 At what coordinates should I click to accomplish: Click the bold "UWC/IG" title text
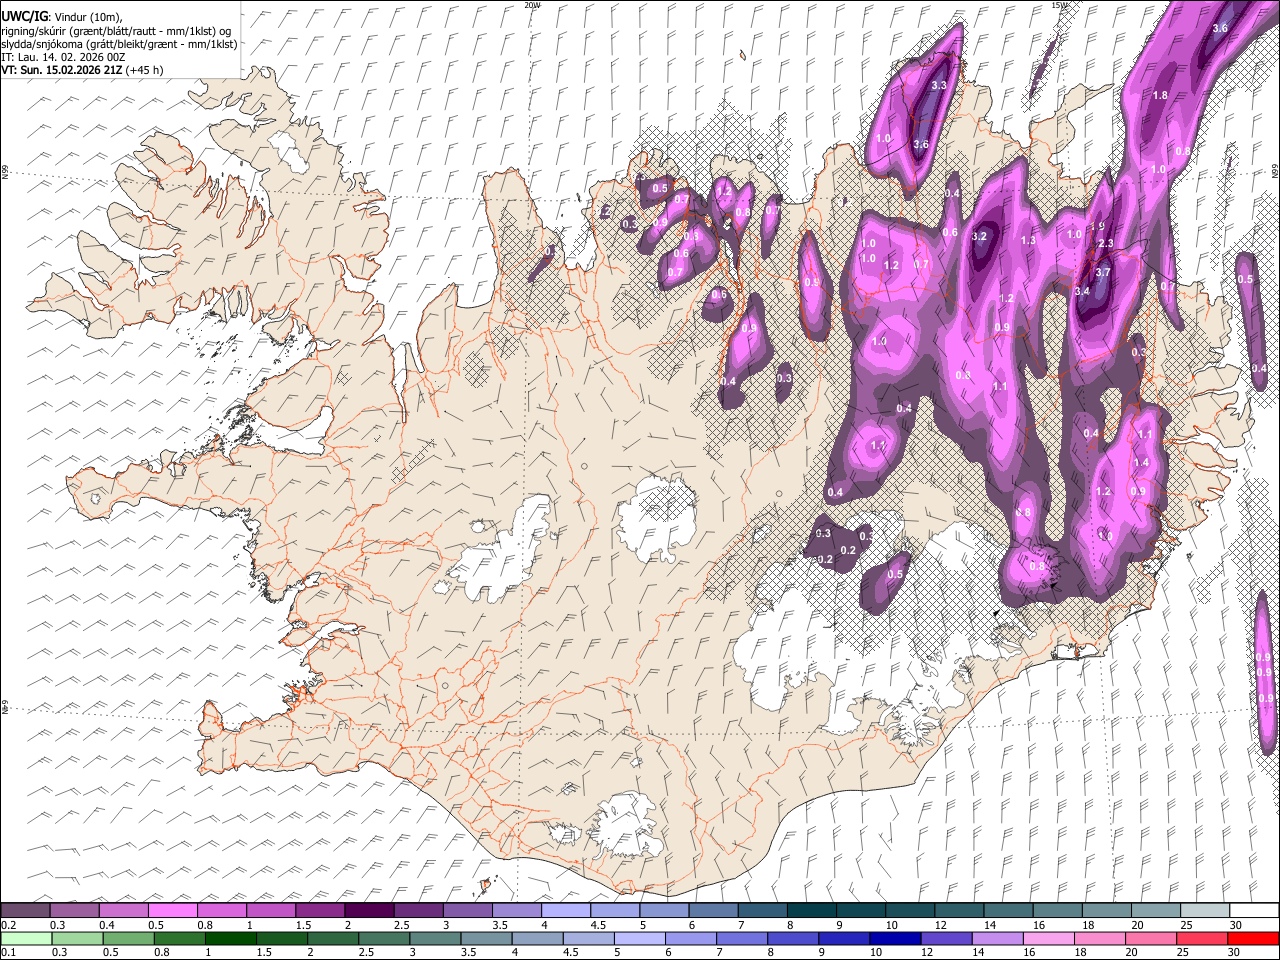[x=25, y=17]
